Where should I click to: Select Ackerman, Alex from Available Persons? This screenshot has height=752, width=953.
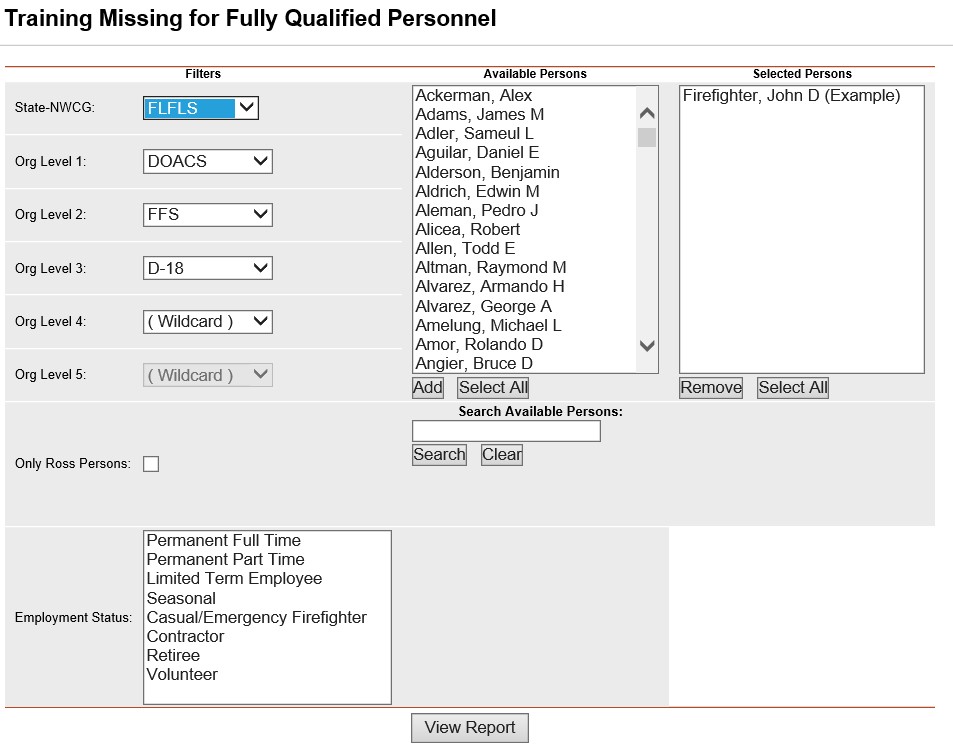tap(474, 96)
